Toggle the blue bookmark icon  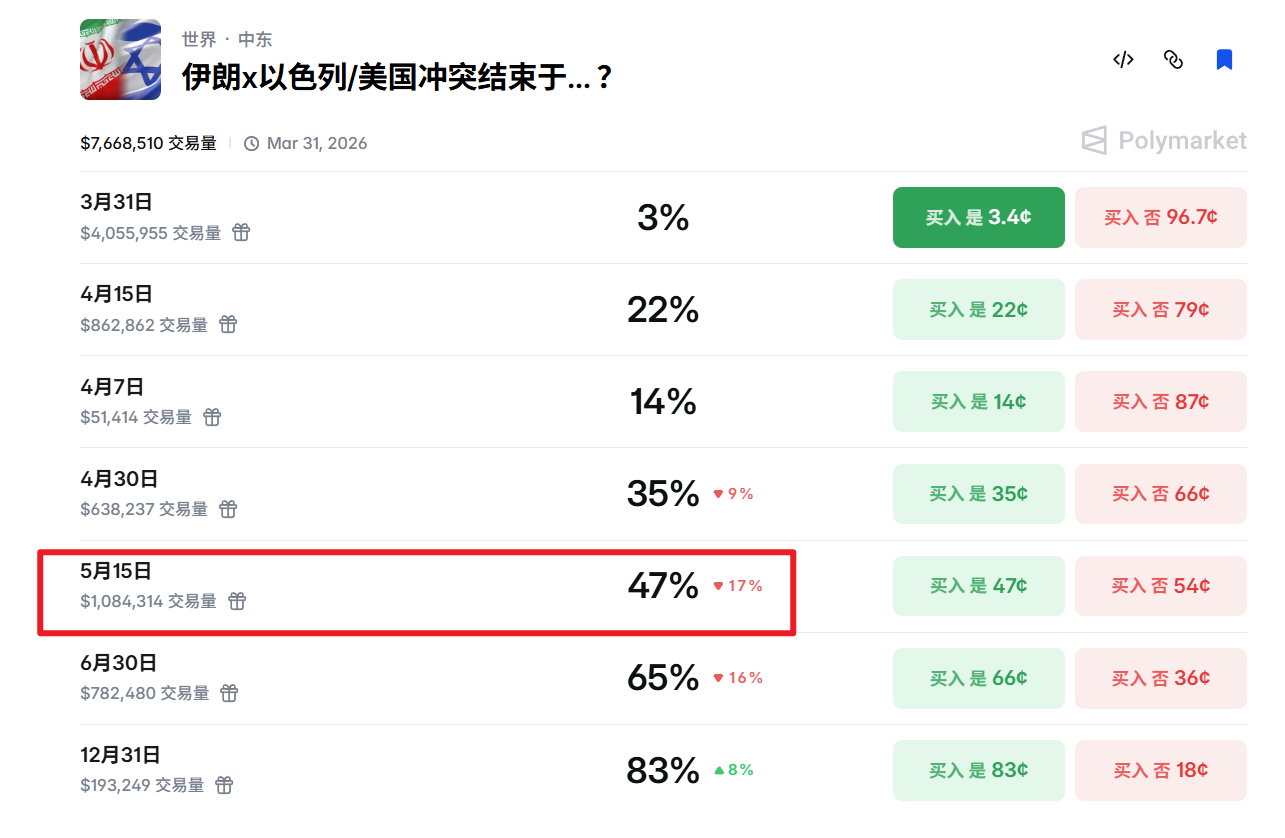coord(1224,60)
